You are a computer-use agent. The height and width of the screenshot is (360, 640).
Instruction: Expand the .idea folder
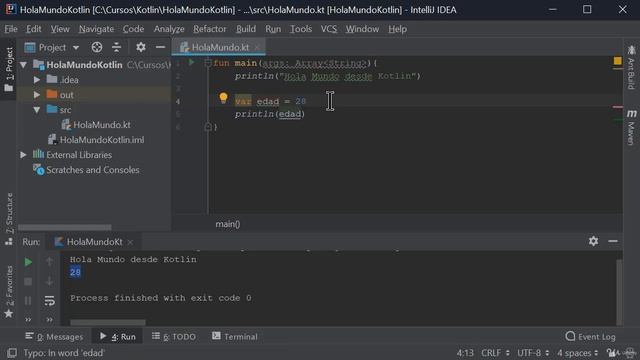coord(37,80)
